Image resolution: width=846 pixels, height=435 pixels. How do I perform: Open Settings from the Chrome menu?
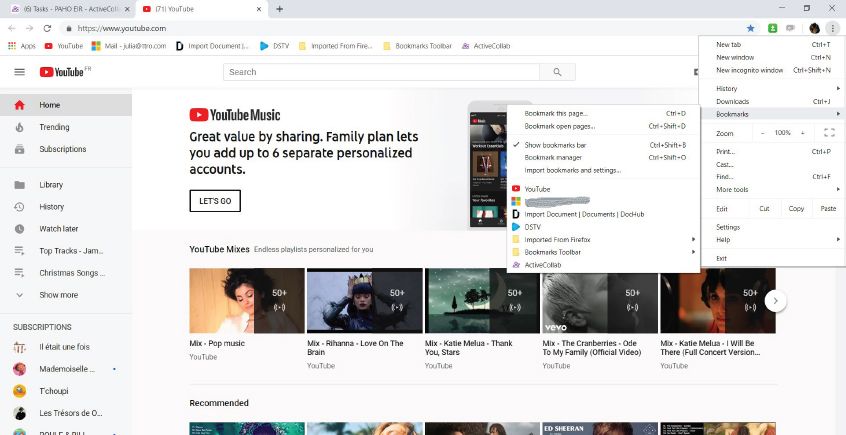click(728, 227)
